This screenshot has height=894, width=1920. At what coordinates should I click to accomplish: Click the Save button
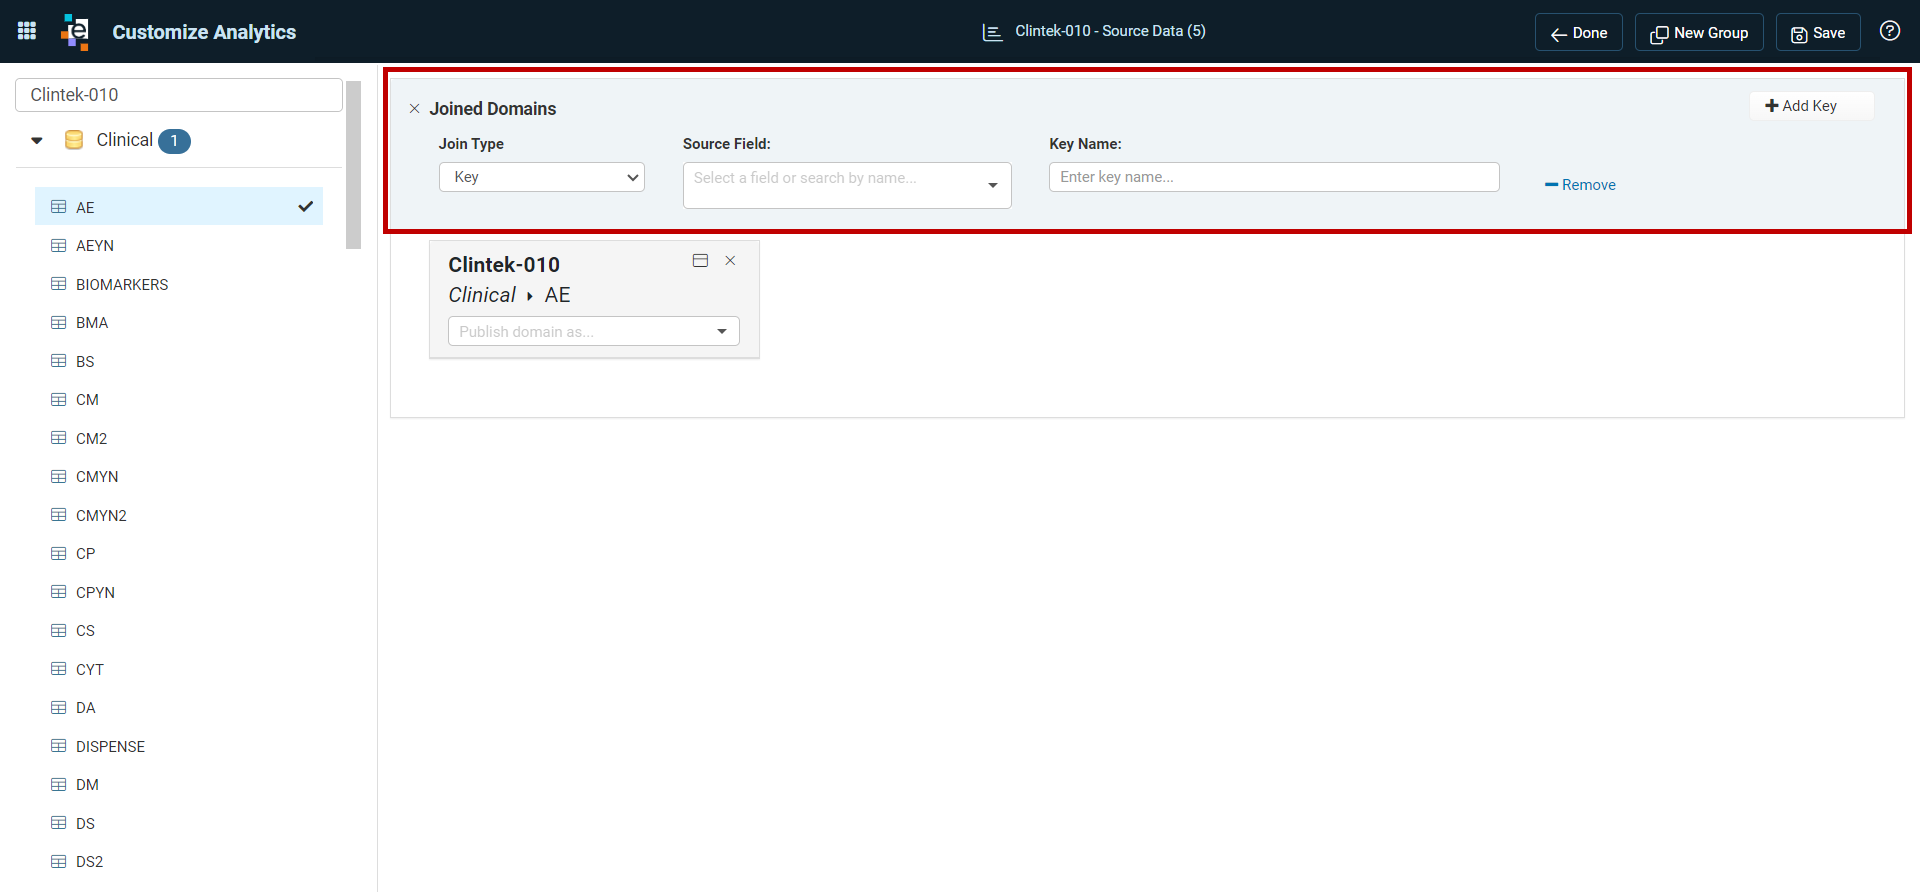(x=1818, y=33)
